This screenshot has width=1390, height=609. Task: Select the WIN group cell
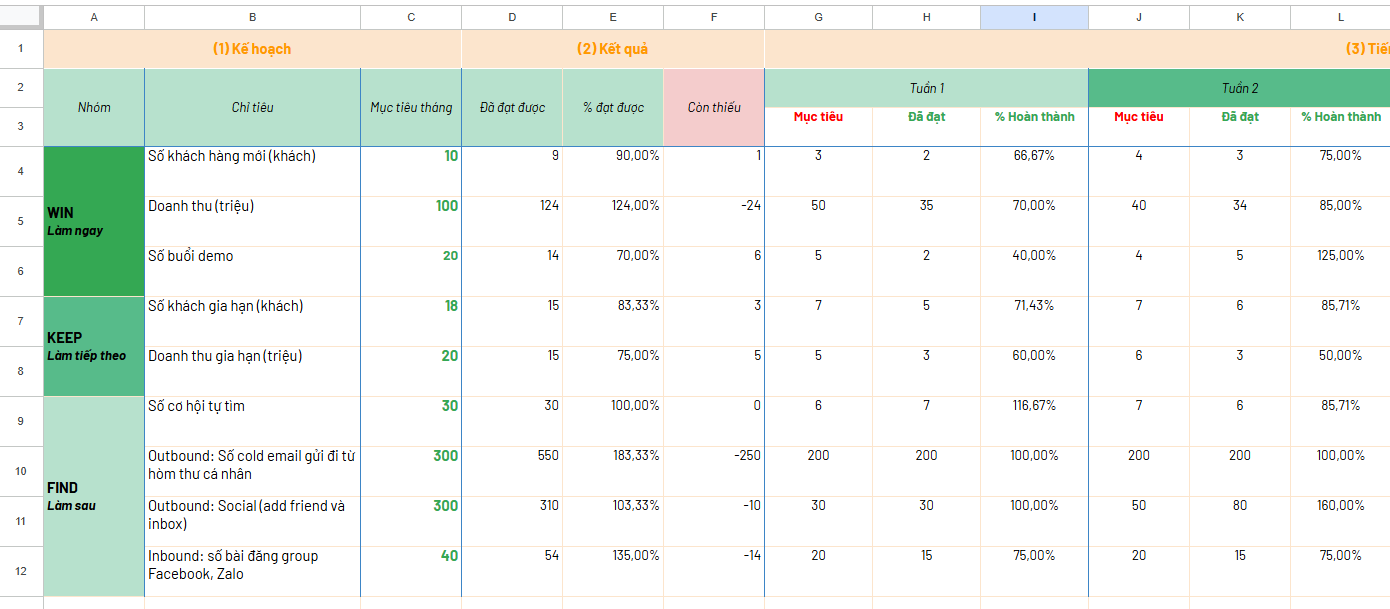[94, 221]
